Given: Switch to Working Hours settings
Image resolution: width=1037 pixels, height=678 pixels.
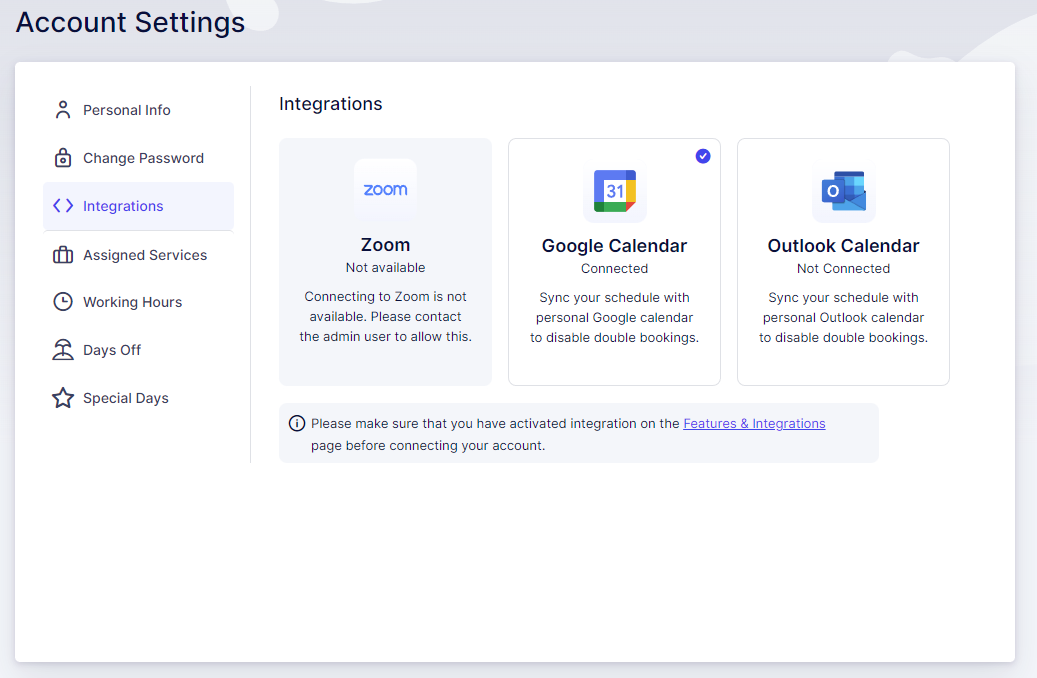Looking at the screenshot, I should click(138, 302).
